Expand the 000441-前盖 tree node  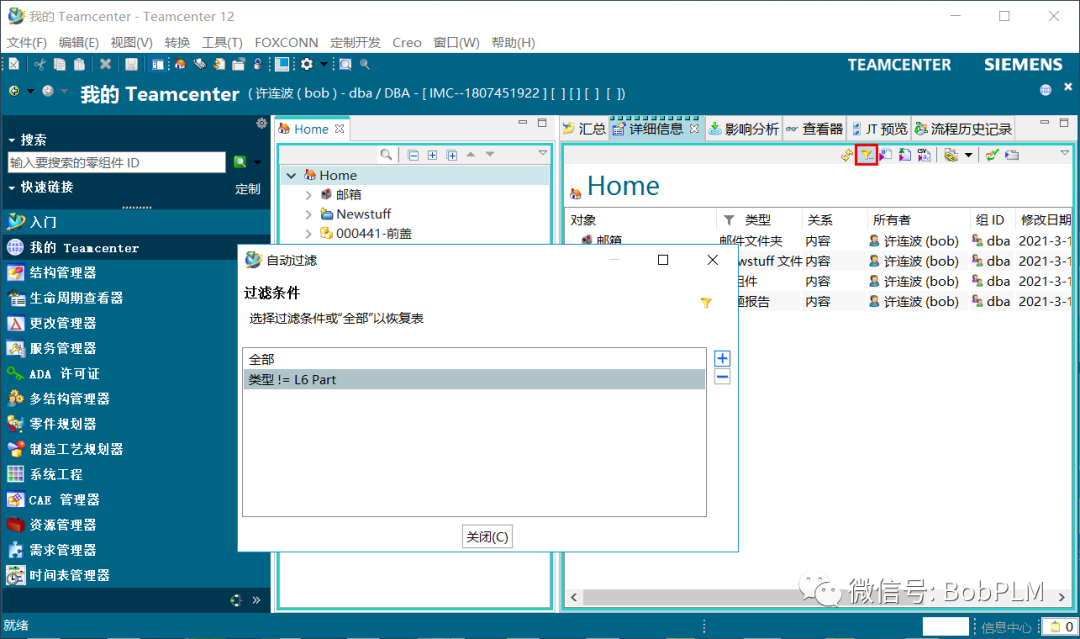[x=309, y=233]
